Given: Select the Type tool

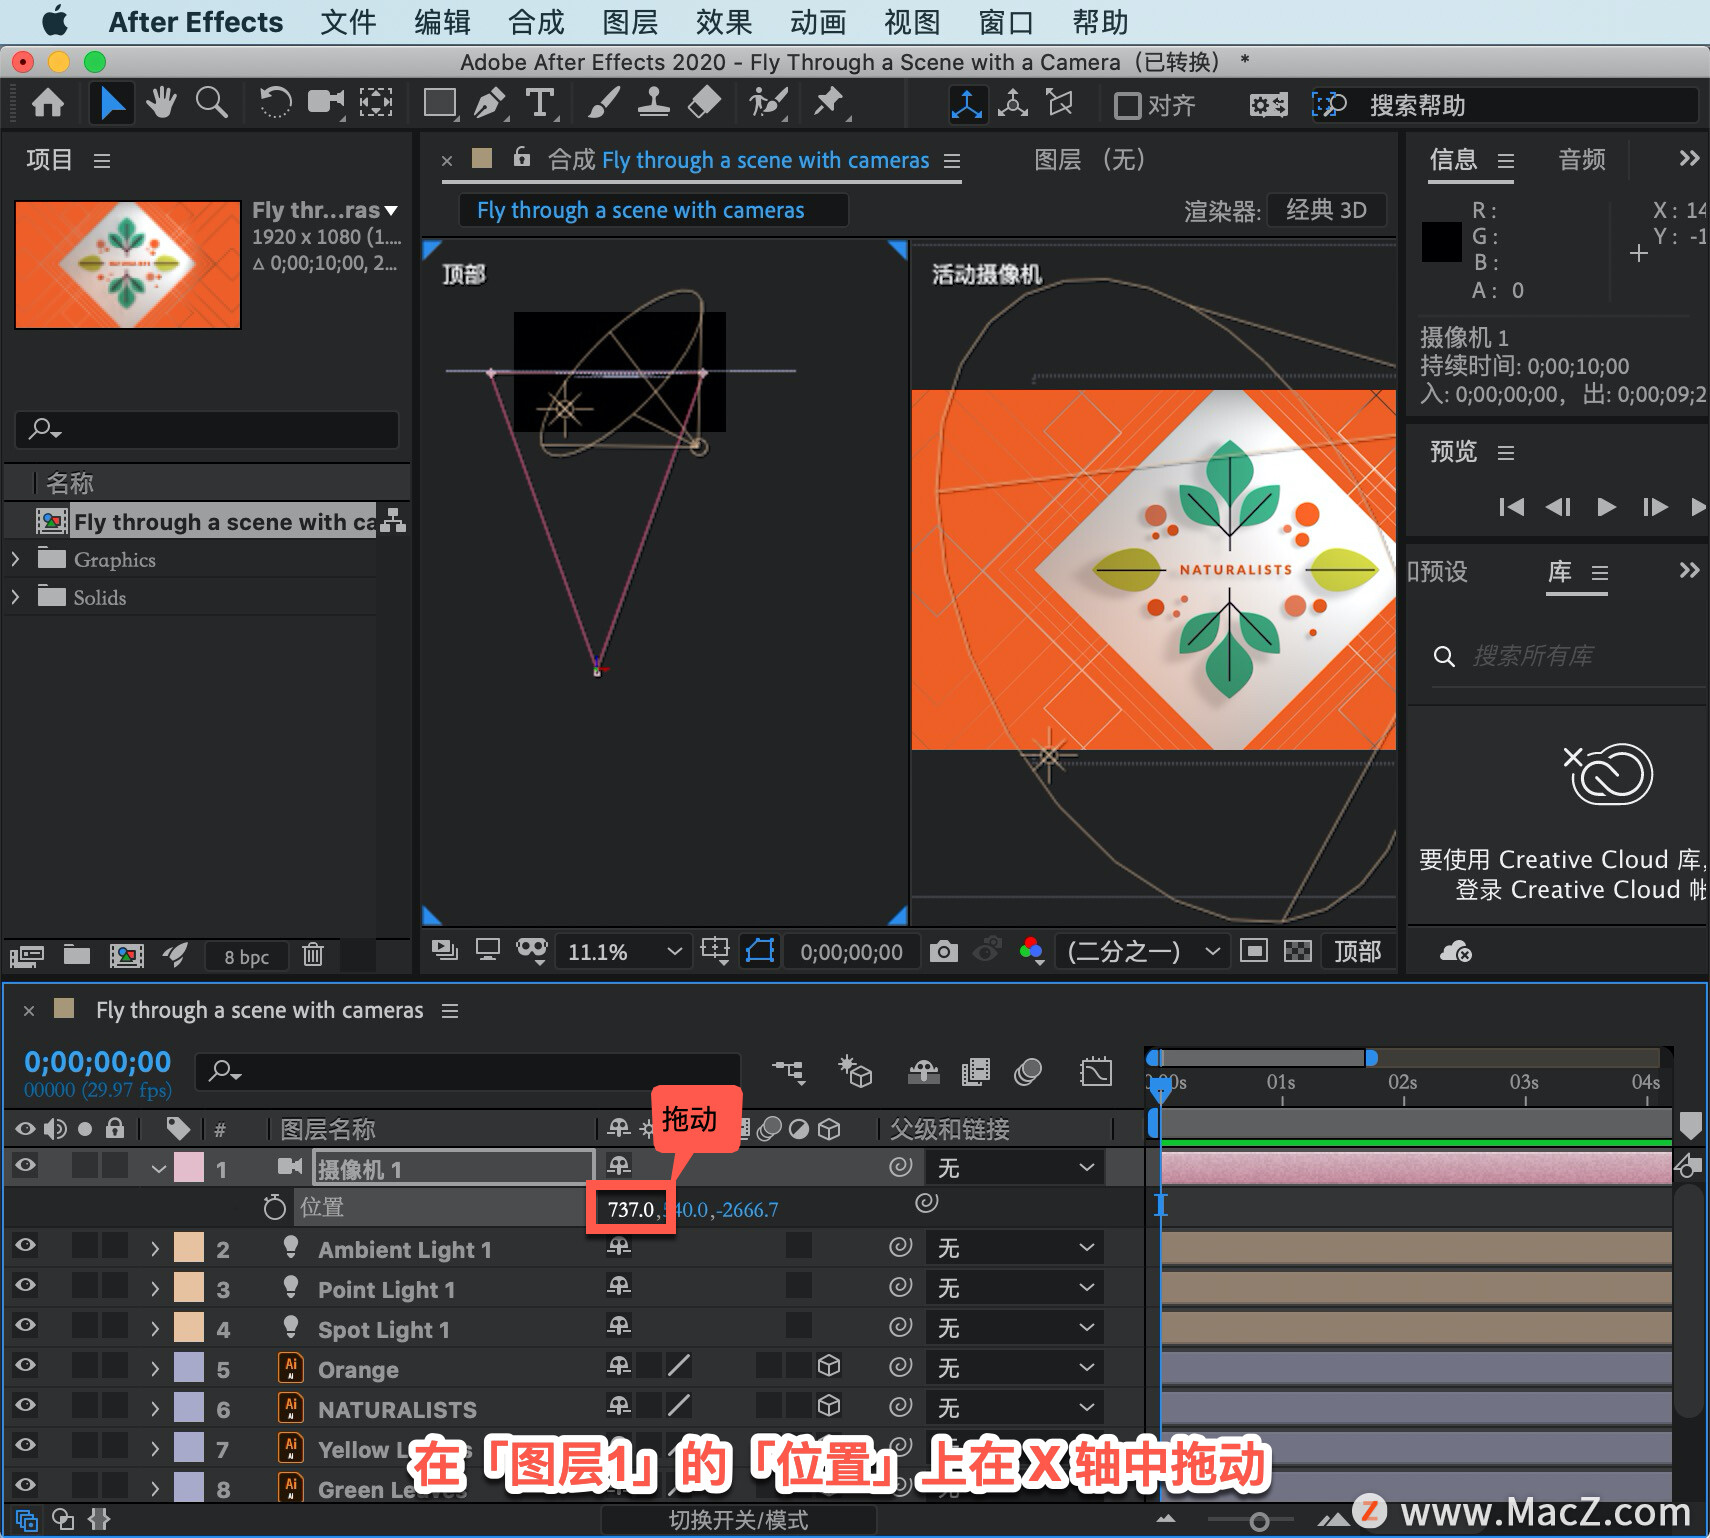Looking at the screenshot, I should click(540, 103).
